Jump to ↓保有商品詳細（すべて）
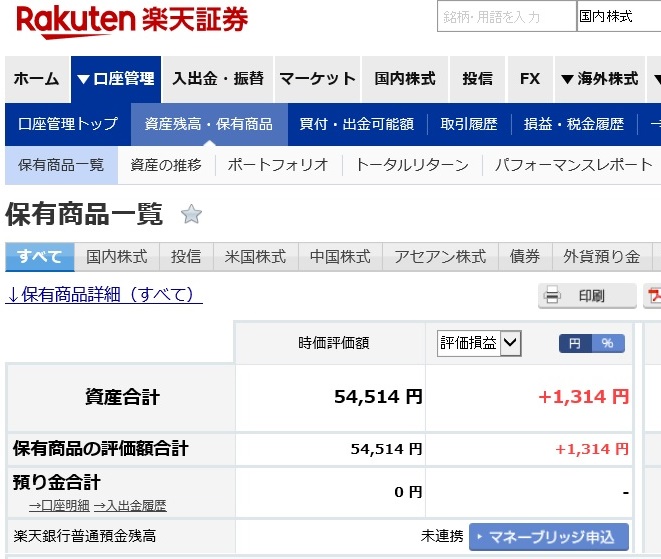This screenshot has width=661, height=559. 104,295
